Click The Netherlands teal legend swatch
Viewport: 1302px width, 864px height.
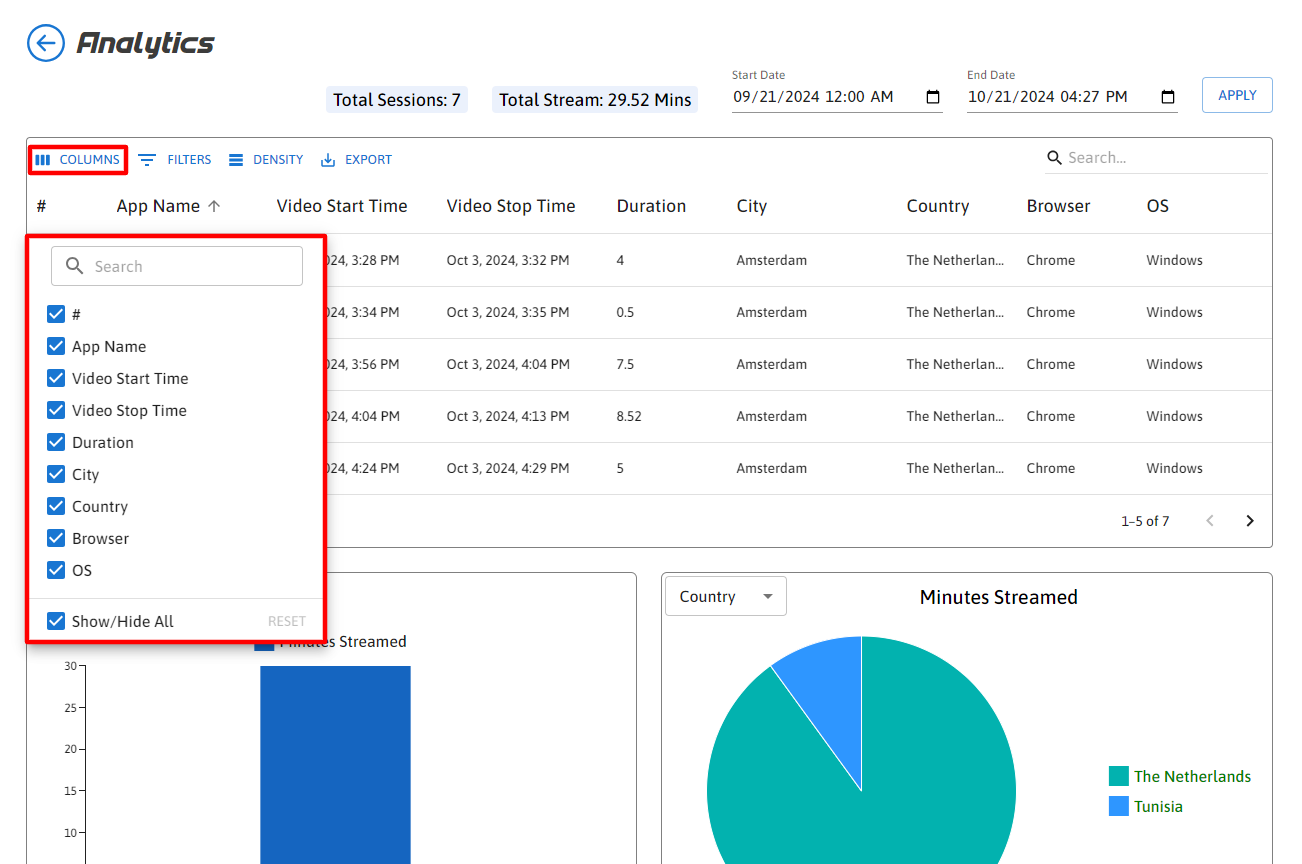1119,776
